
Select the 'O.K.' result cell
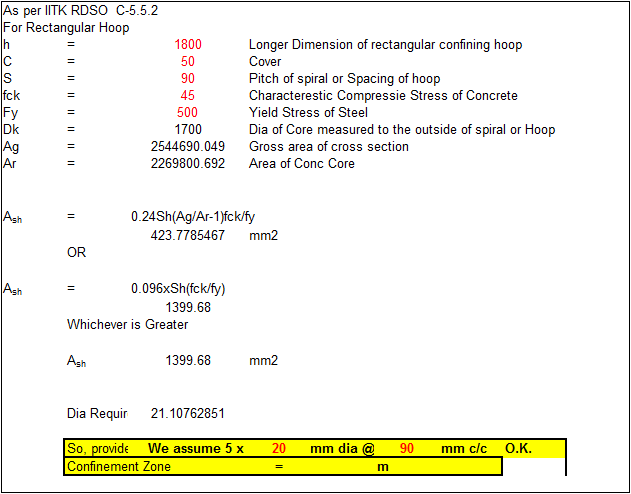[518, 448]
